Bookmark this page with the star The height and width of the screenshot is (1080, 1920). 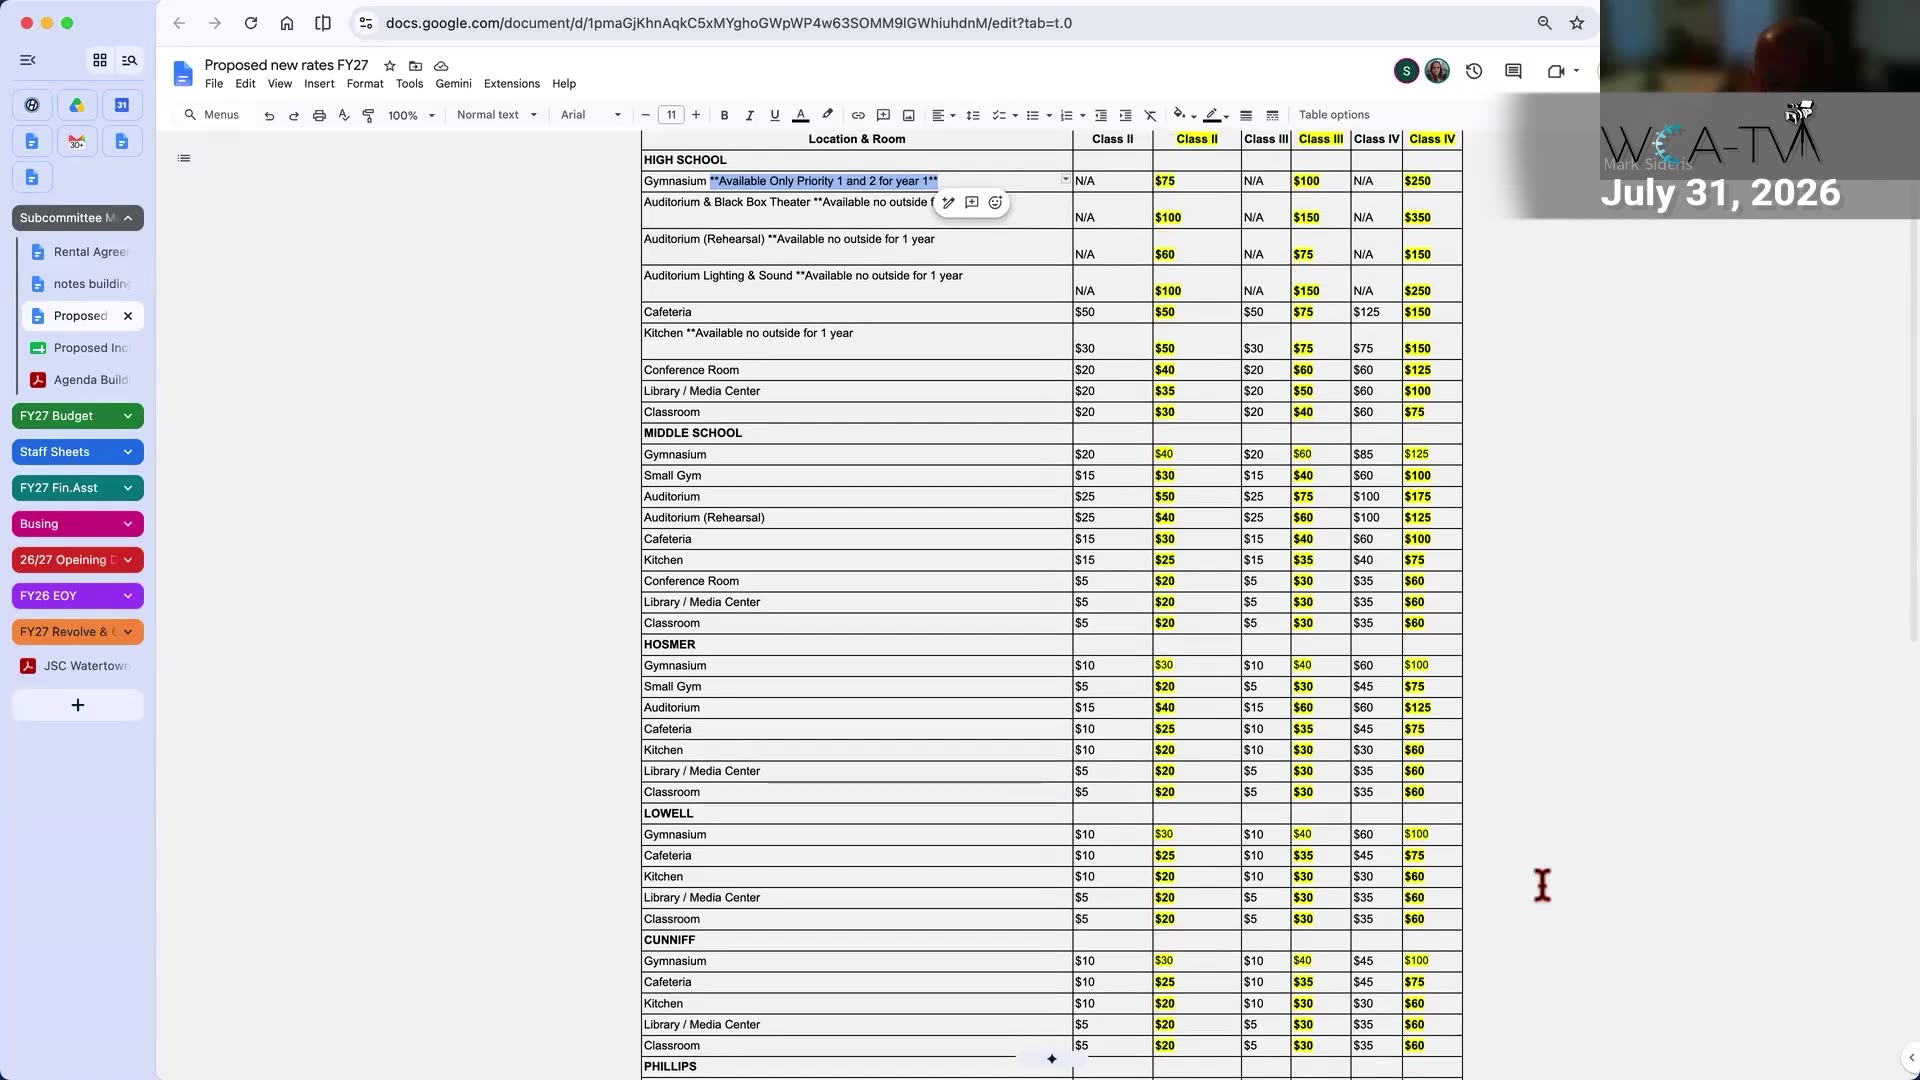[x=1577, y=23]
